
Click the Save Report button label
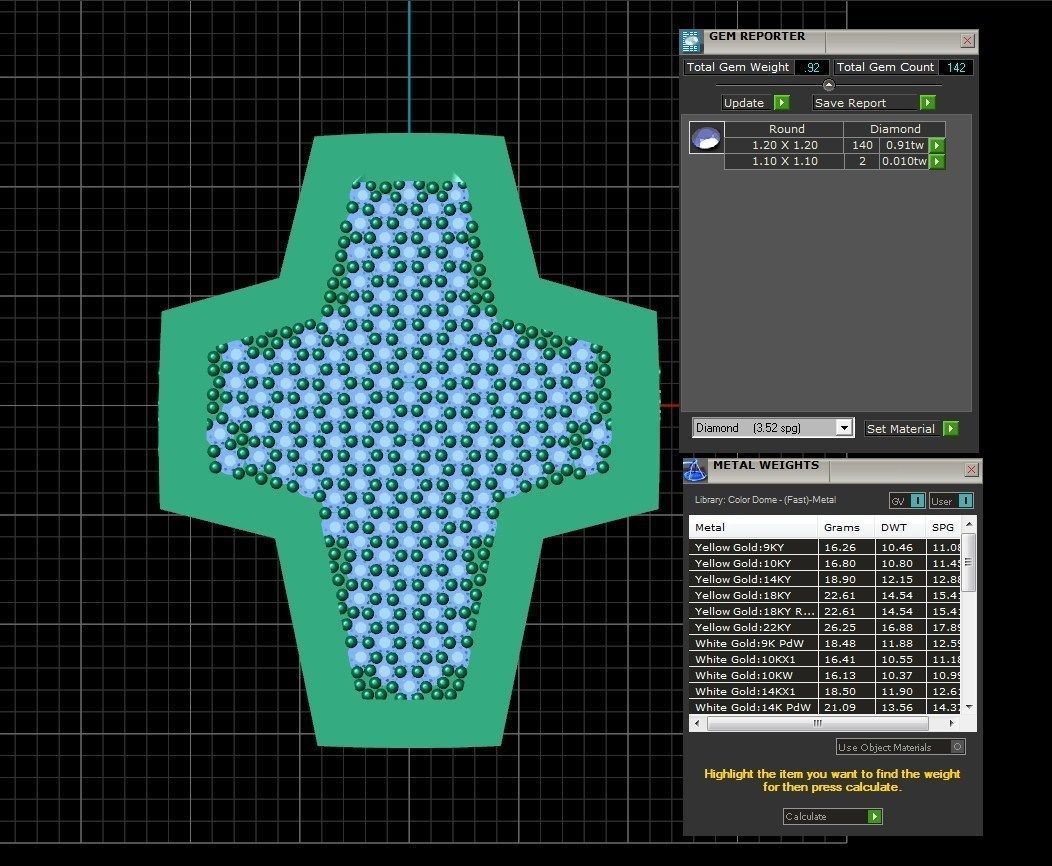click(x=850, y=103)
